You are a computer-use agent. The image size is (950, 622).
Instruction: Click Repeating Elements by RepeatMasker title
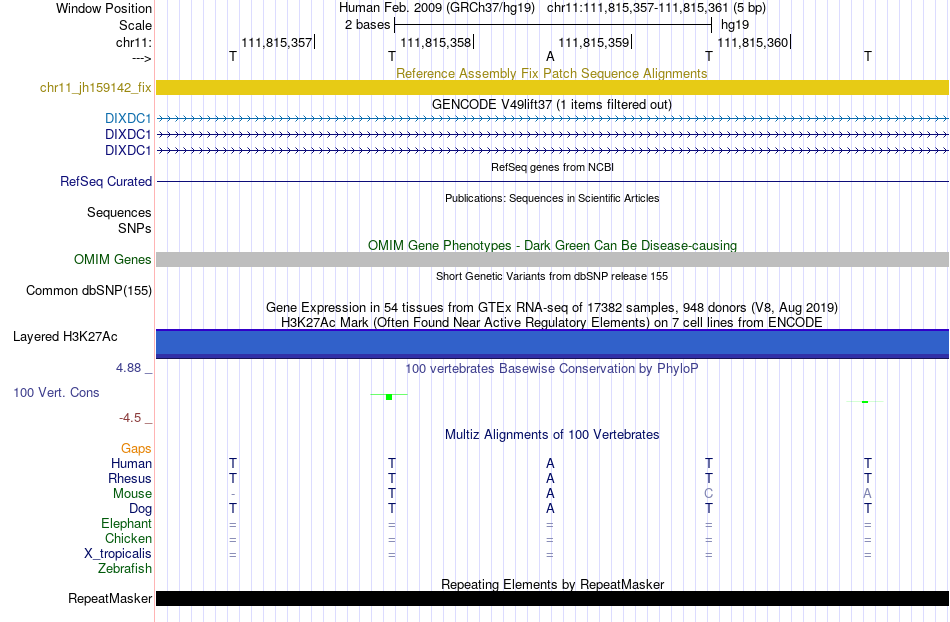553,584
